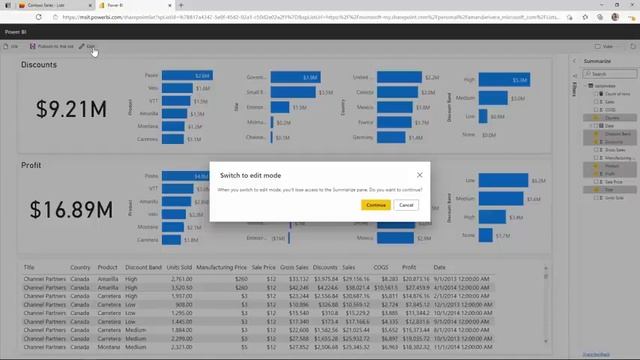Click the Power BI header title
The height and width of the screenshot is (360, 640).
pyautogui.click(x=16, y=32)
